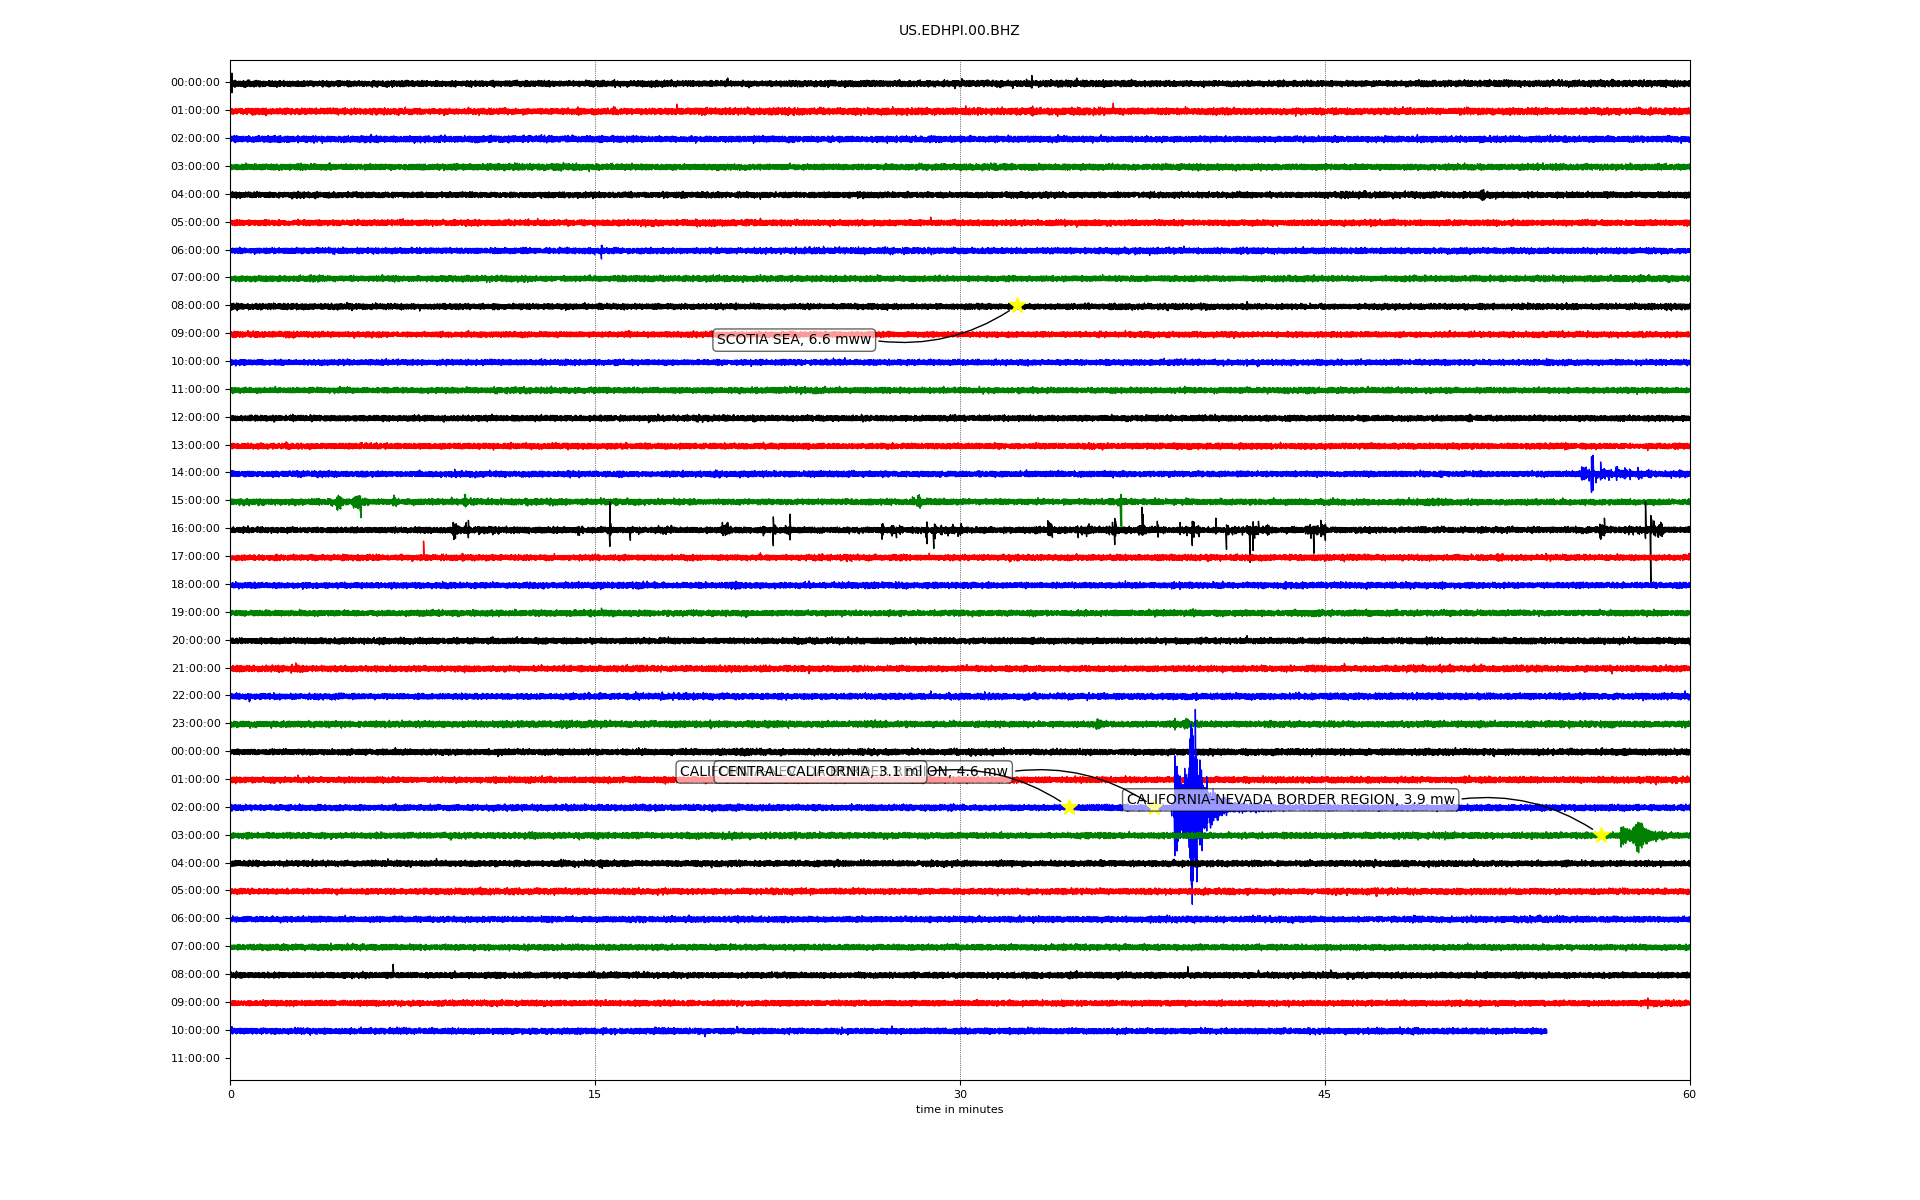Click the 17:00:00 time label
The image size is (1920, 1200).
coord(195,556)
